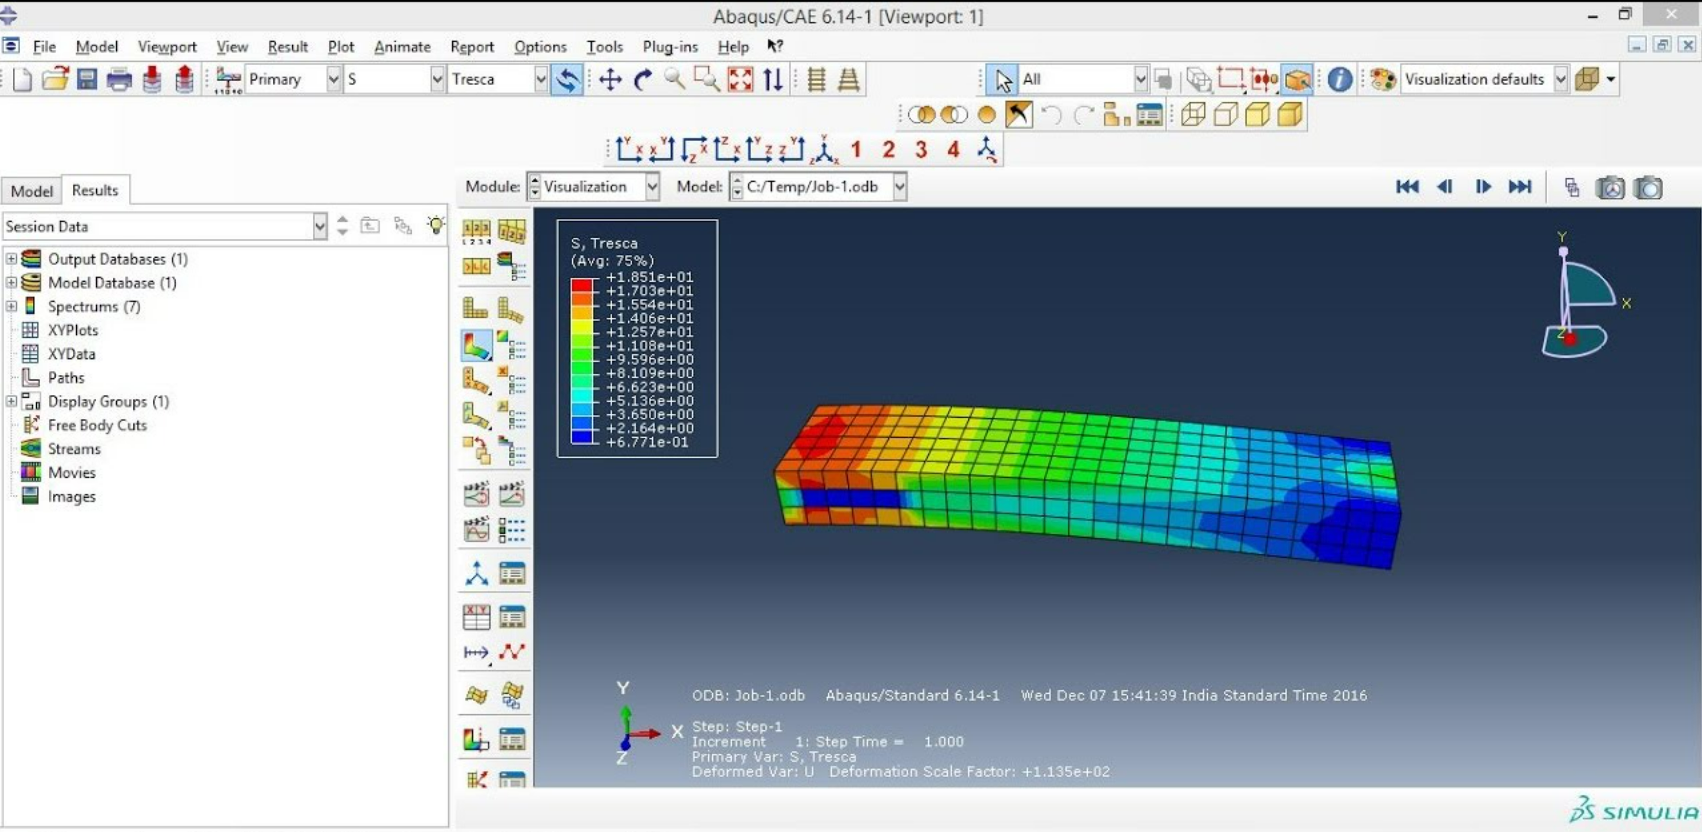
Task: Open the Tresca invariant dropdown
Action: click(541, 79)
